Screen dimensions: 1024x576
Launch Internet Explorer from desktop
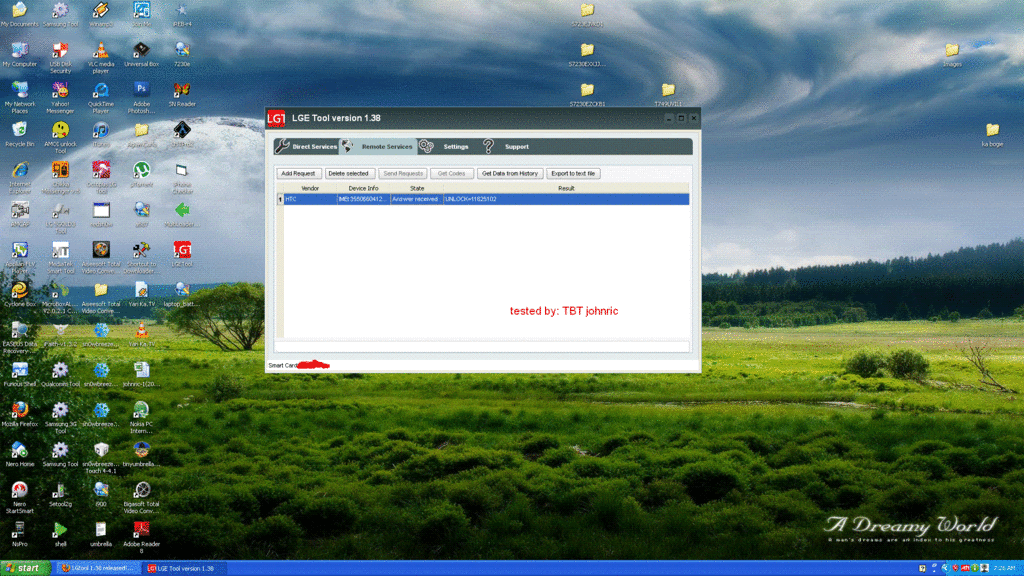[20, 178]
